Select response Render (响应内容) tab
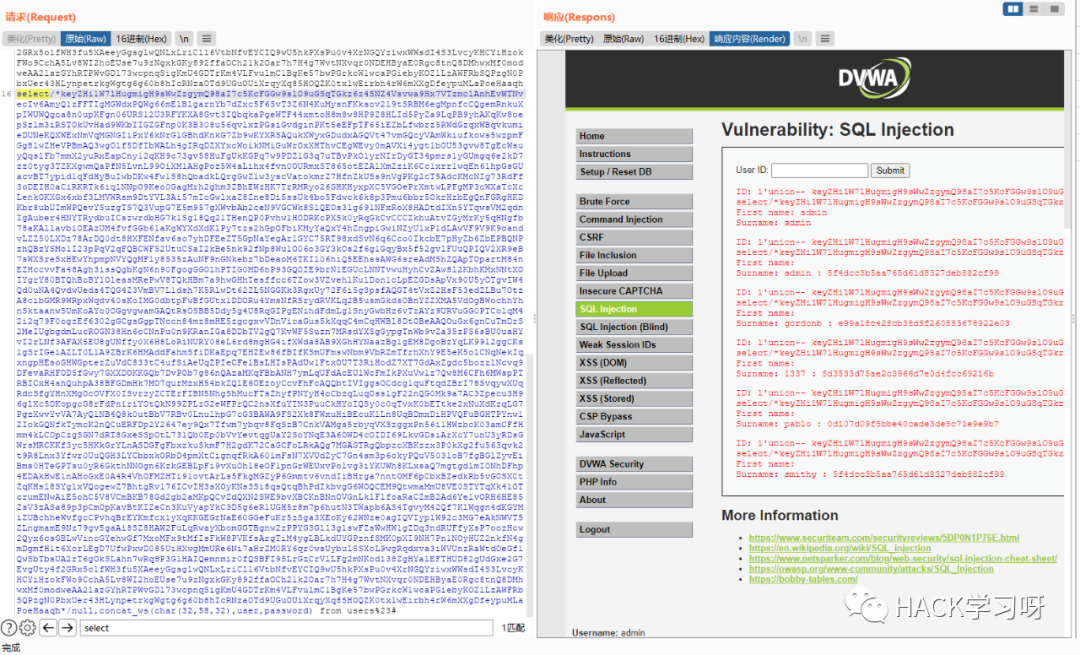The height and width of the screenshot is (655, 1080). [x=749, y=39]
